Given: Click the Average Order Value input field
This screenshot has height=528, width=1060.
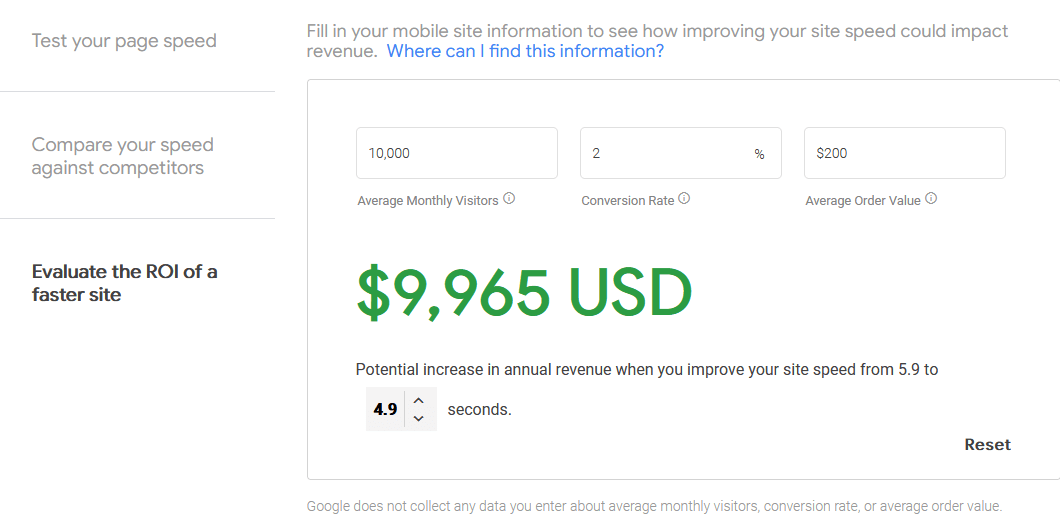Looking at the screenshot, I should (x=905, y=153).
